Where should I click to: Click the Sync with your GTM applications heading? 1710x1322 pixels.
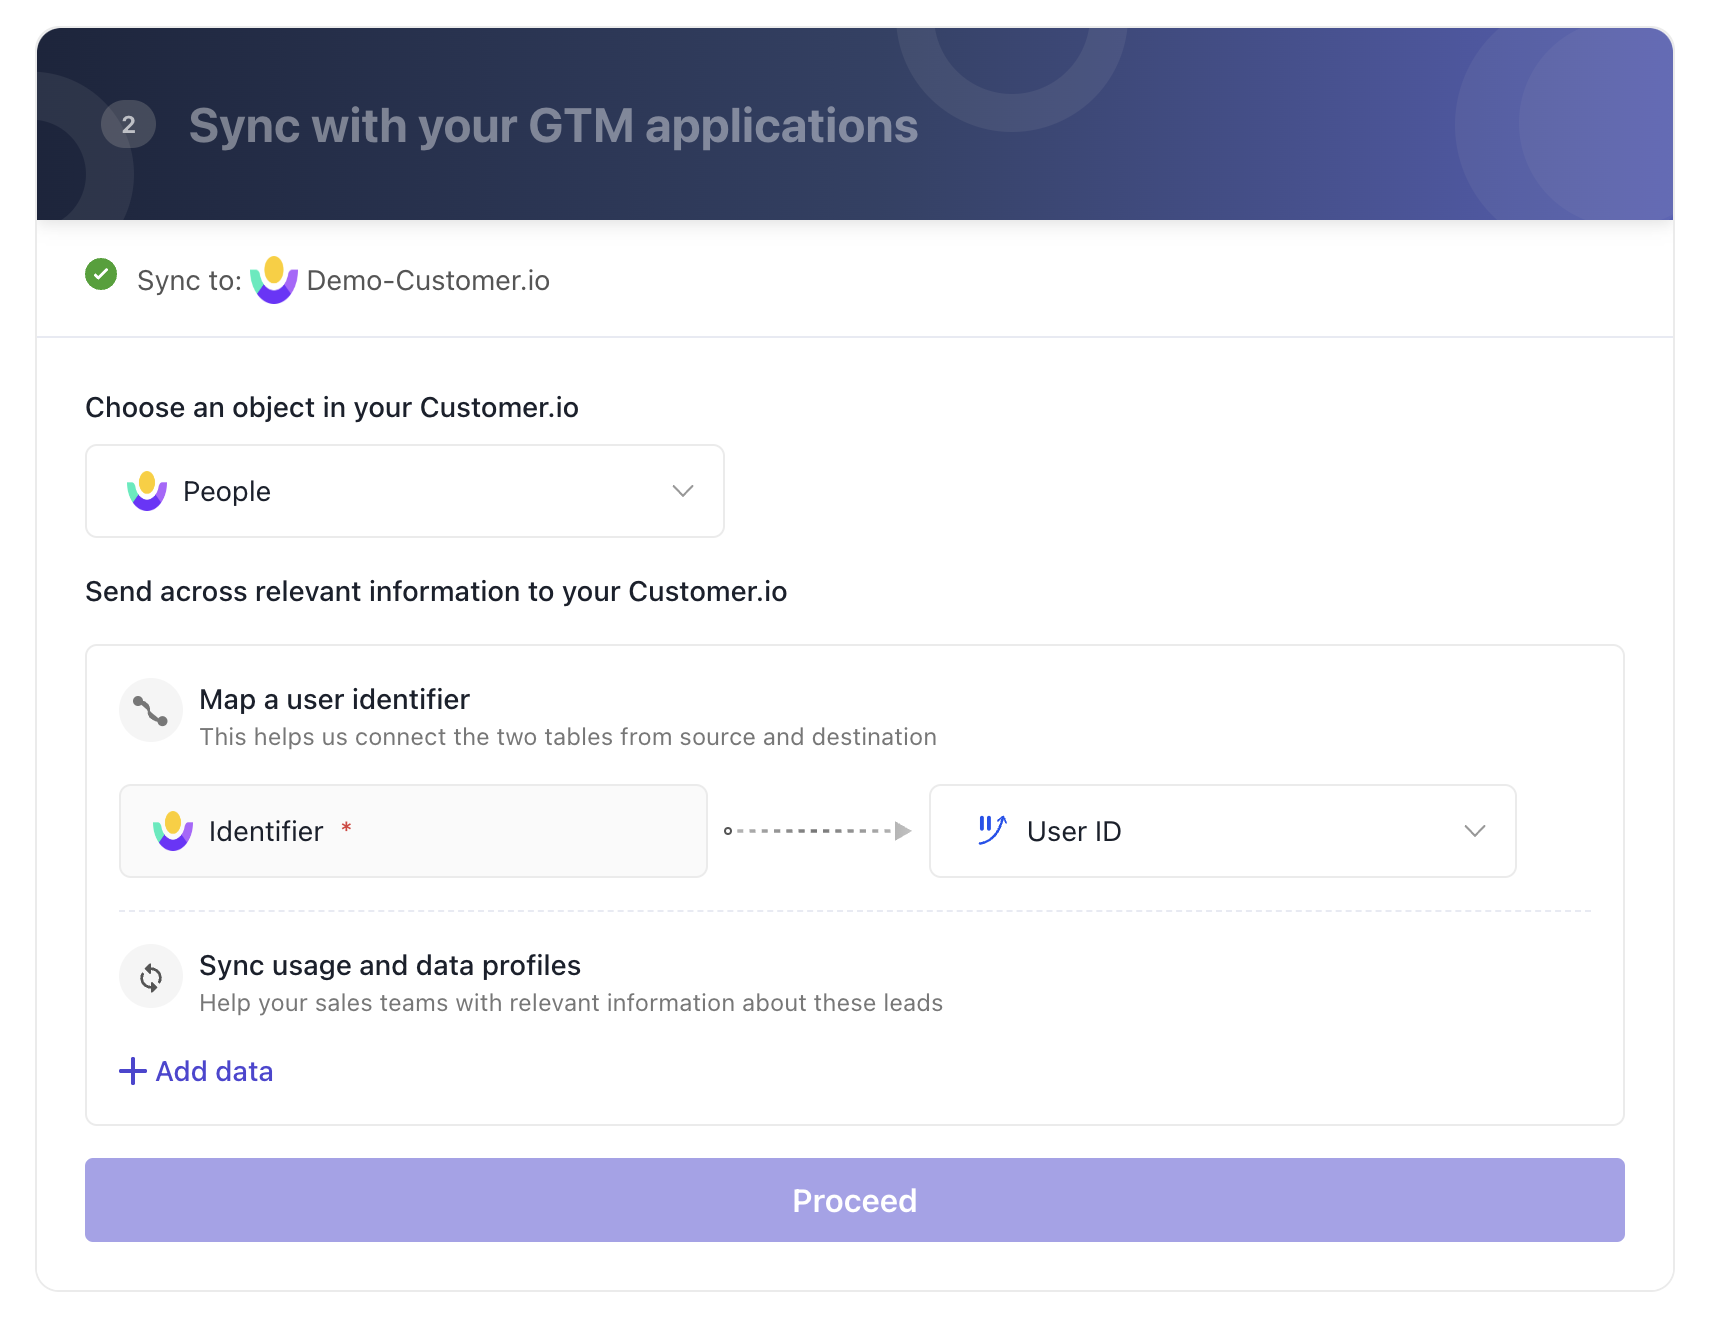[x=553, y=126]
